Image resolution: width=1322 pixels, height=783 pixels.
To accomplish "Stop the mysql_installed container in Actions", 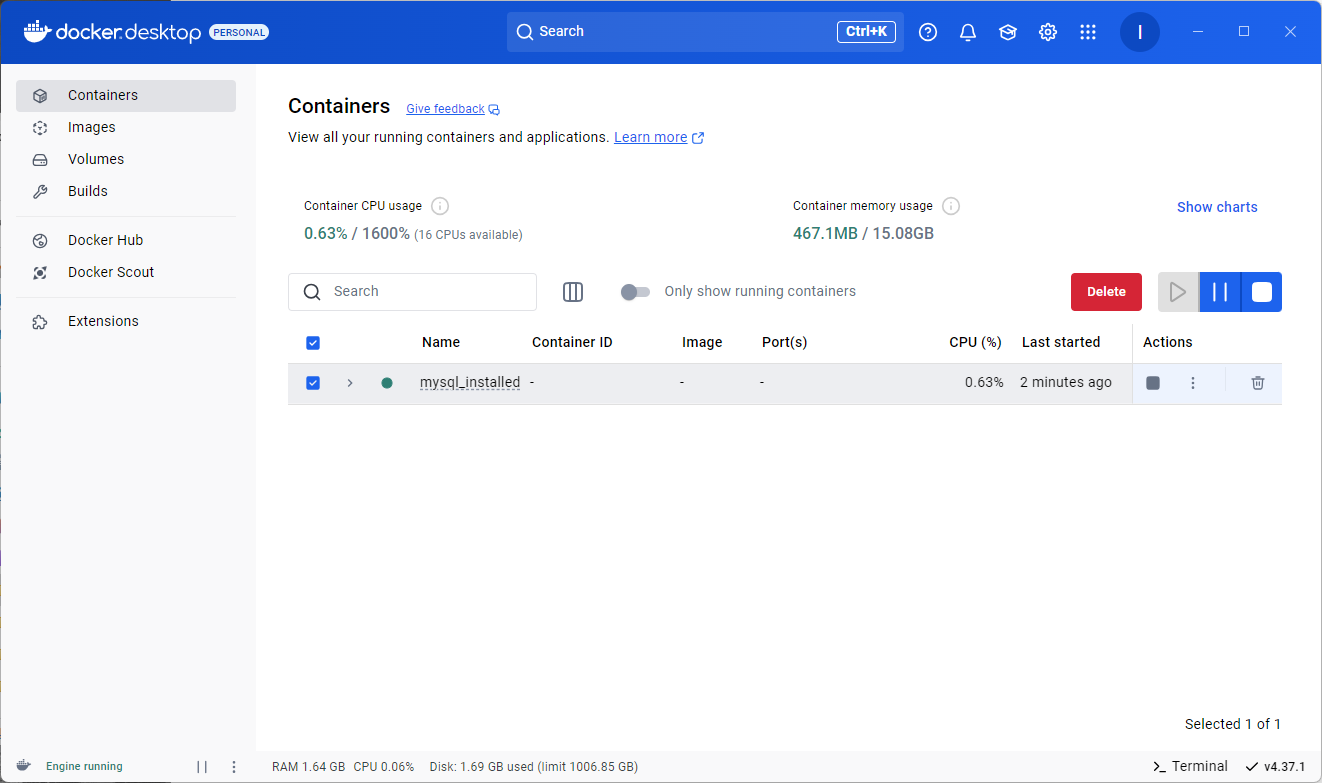I will point(1153,383).
